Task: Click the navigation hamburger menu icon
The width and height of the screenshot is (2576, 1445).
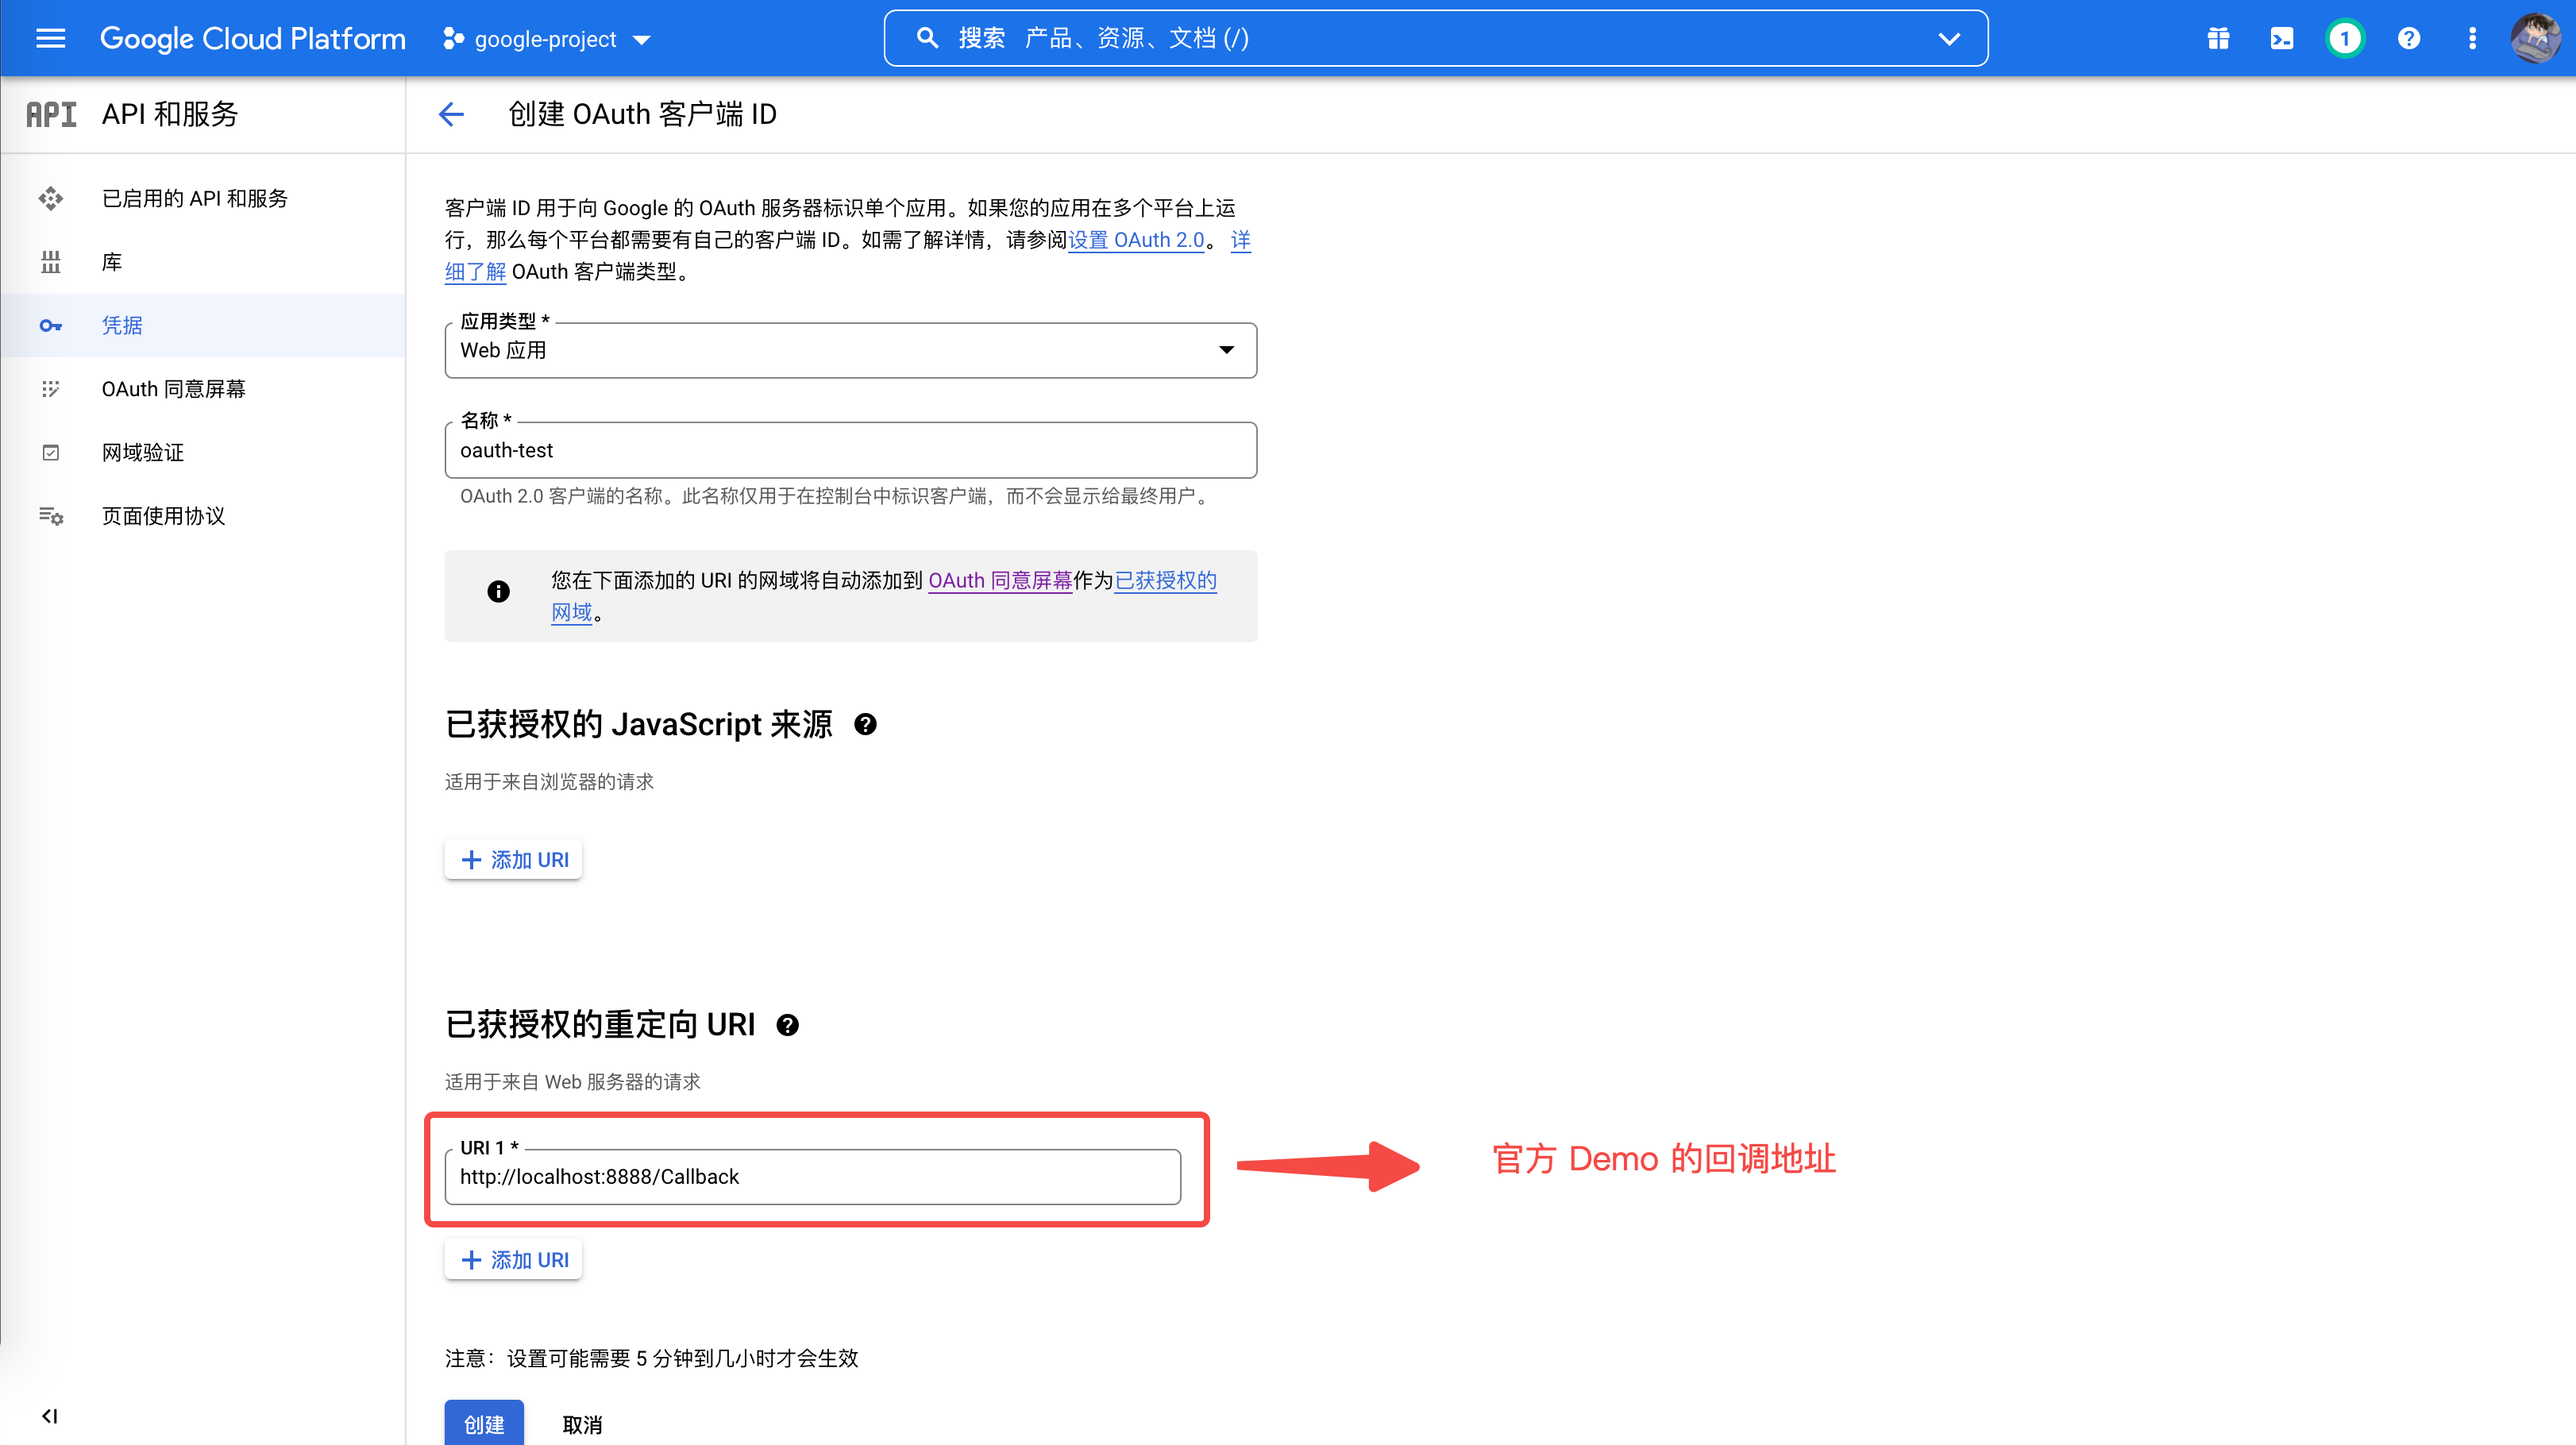Action: (49, 38)
